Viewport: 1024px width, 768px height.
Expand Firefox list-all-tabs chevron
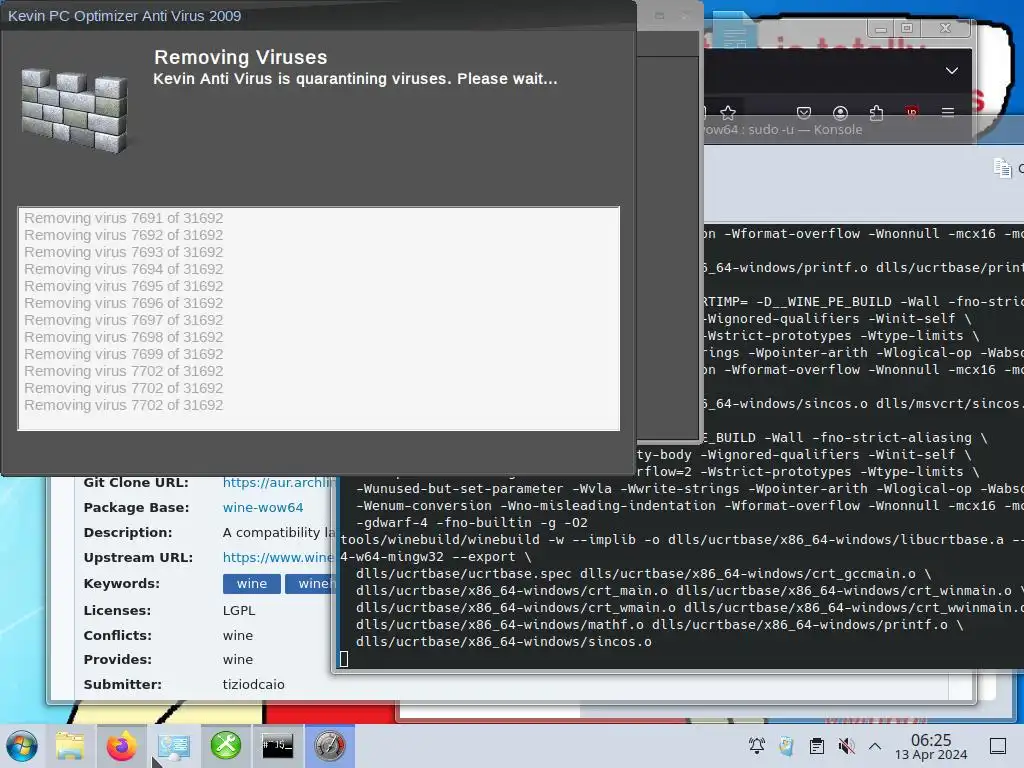952,71
